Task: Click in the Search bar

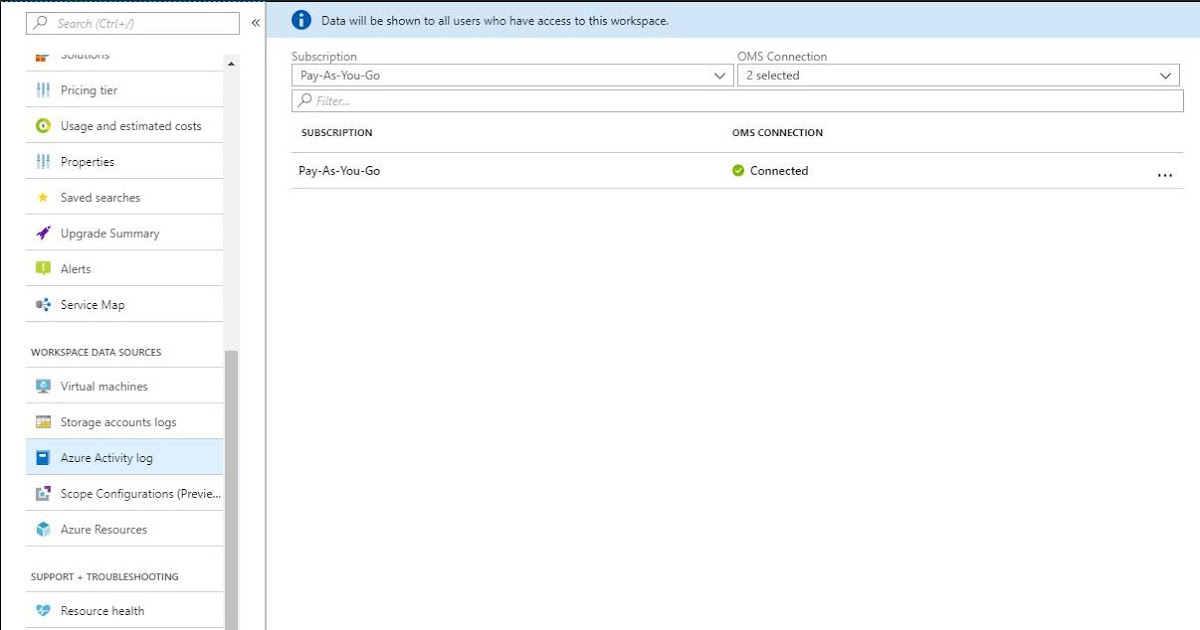Action: pyautogui.click(x=130, y=22)
